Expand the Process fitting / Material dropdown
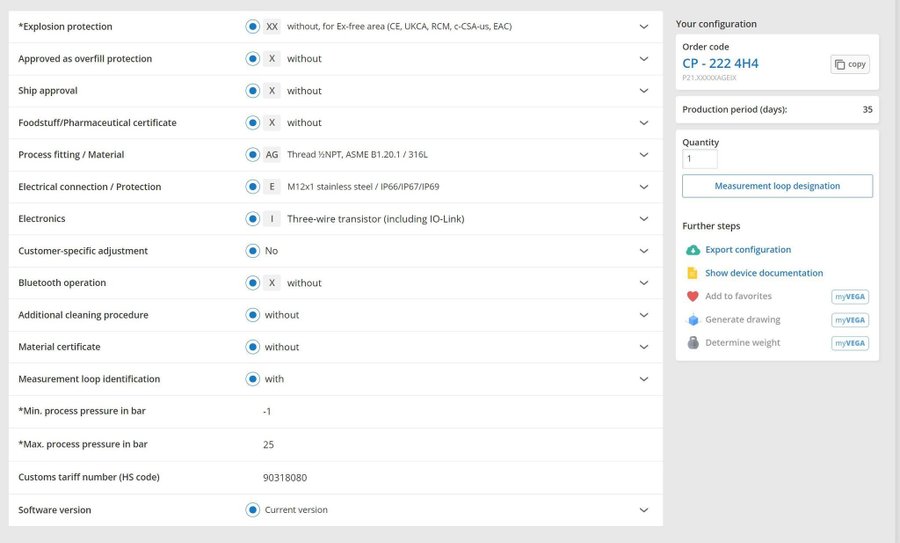Viewport: 900px width, 543px height. pos(644,155)
